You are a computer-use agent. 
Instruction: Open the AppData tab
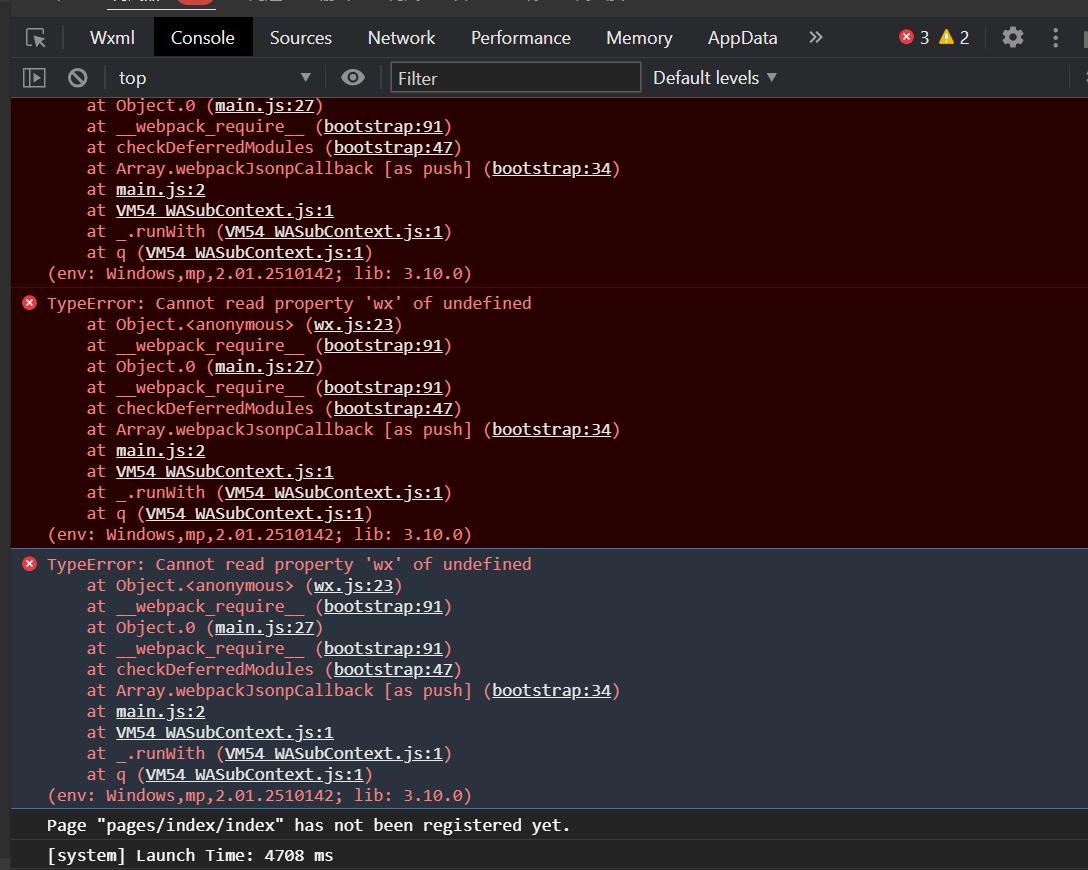tap(742, 38)
